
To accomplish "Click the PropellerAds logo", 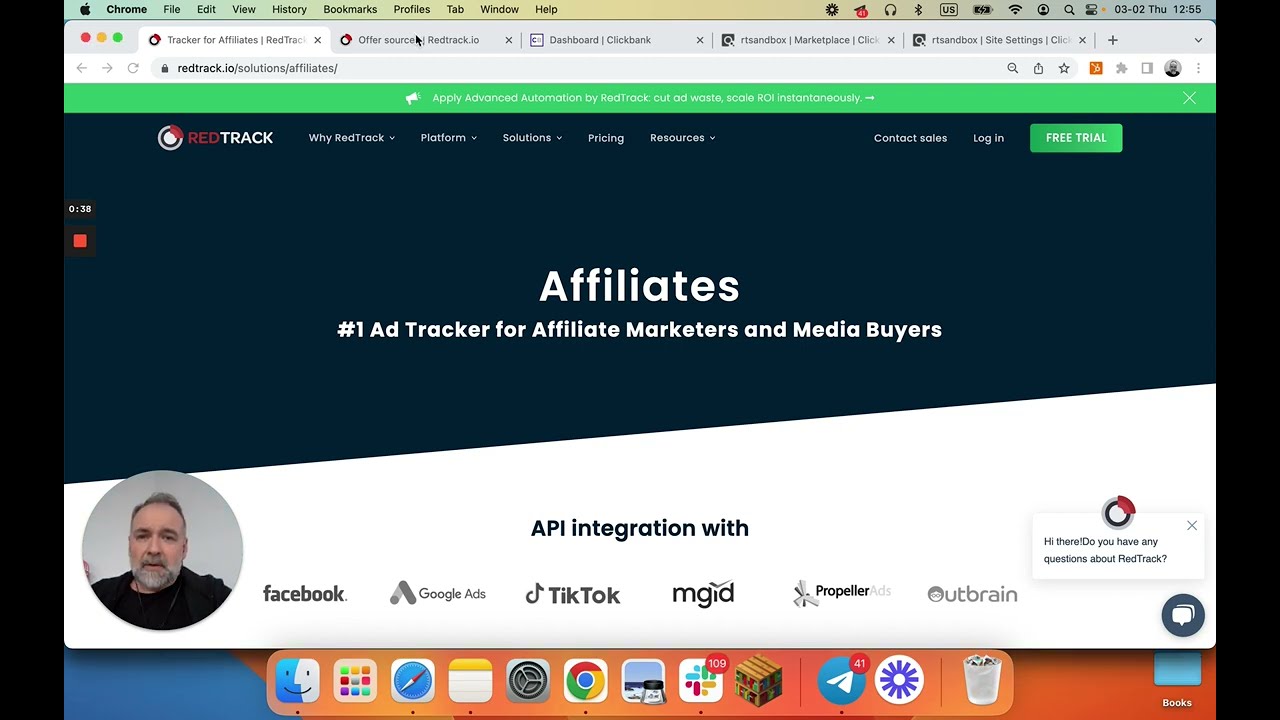I will point(841,593).
